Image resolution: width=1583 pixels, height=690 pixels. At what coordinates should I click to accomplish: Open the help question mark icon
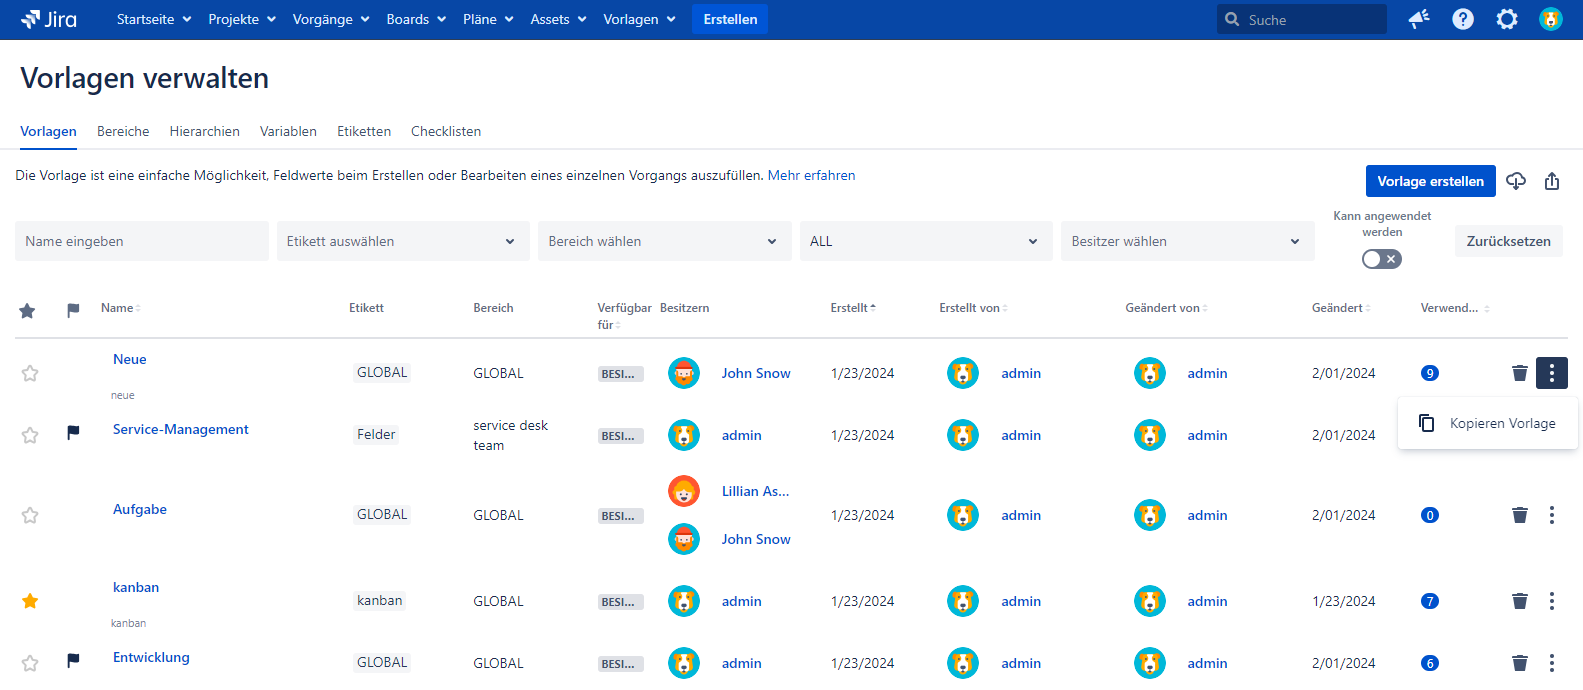1463,19
